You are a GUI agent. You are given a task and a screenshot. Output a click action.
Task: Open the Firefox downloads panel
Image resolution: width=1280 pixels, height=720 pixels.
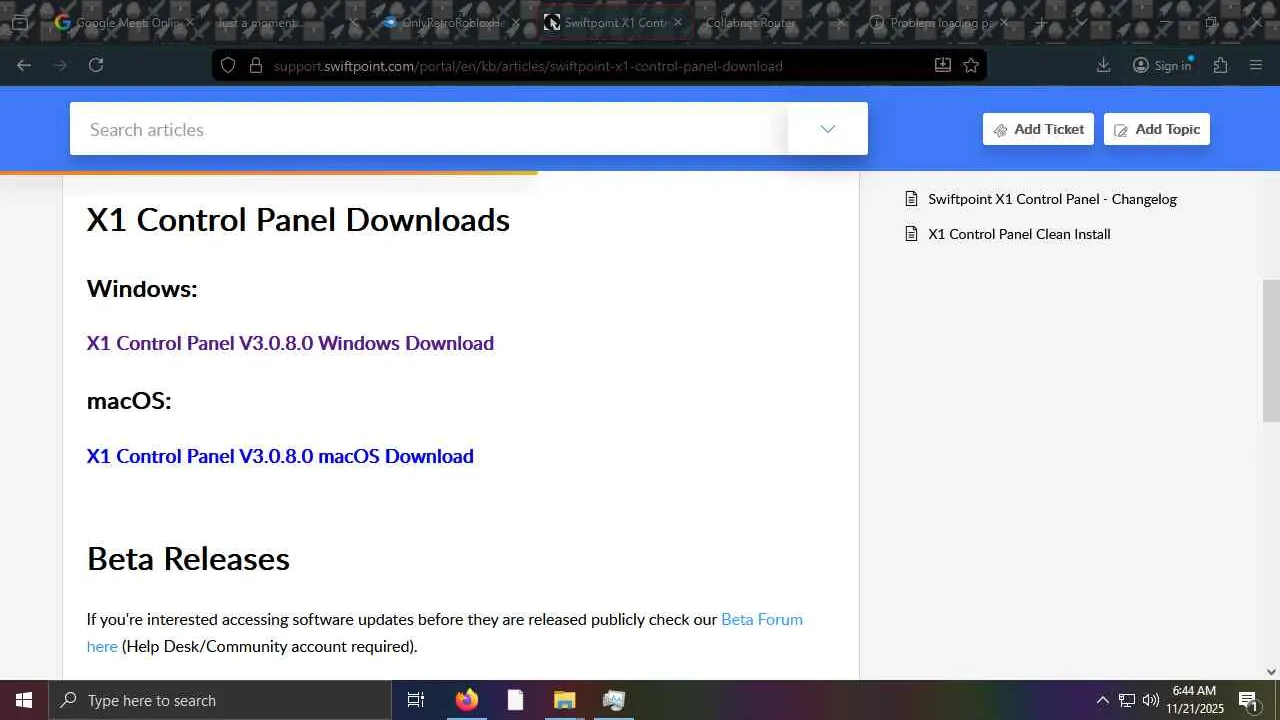(x=1104, y=65)
